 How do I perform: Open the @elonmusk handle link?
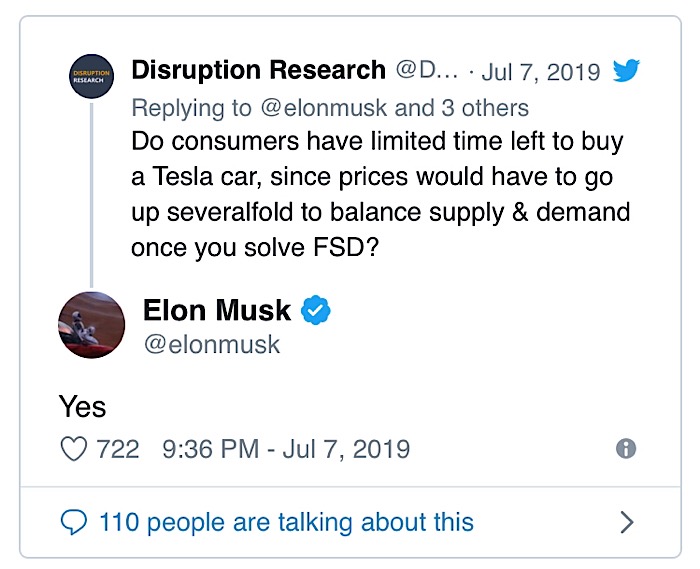click(x=212, y=345)
